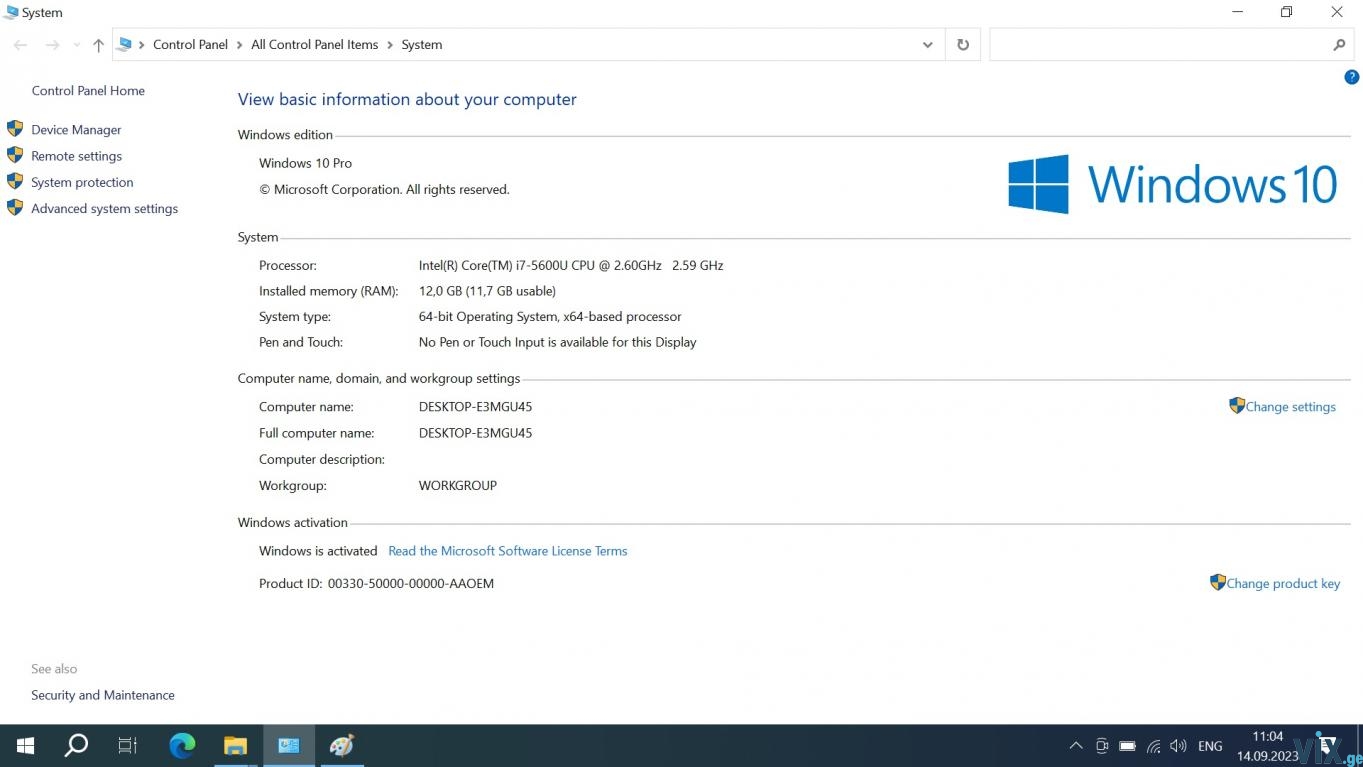1363x767 pixels.
Task: Refresh the System page
Action: tap(963, 45)
